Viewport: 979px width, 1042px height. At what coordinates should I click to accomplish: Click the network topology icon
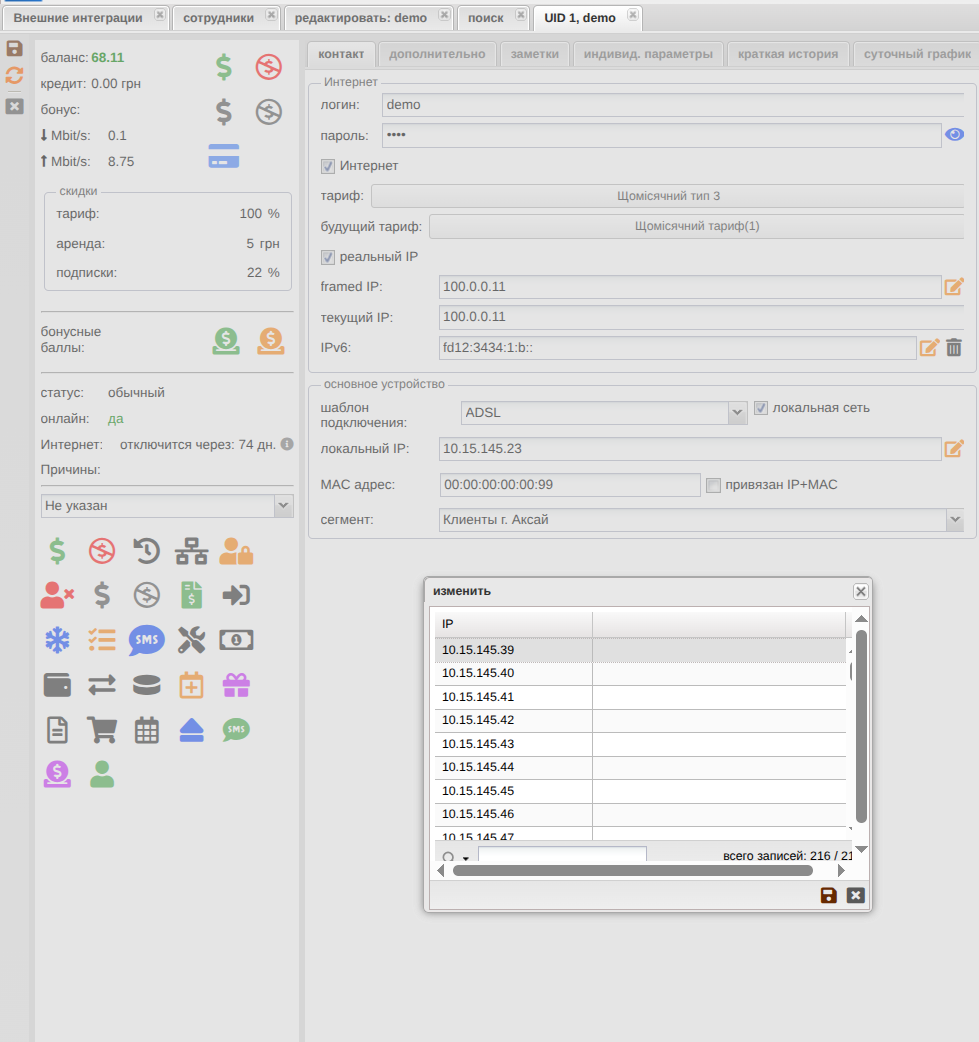191,551
